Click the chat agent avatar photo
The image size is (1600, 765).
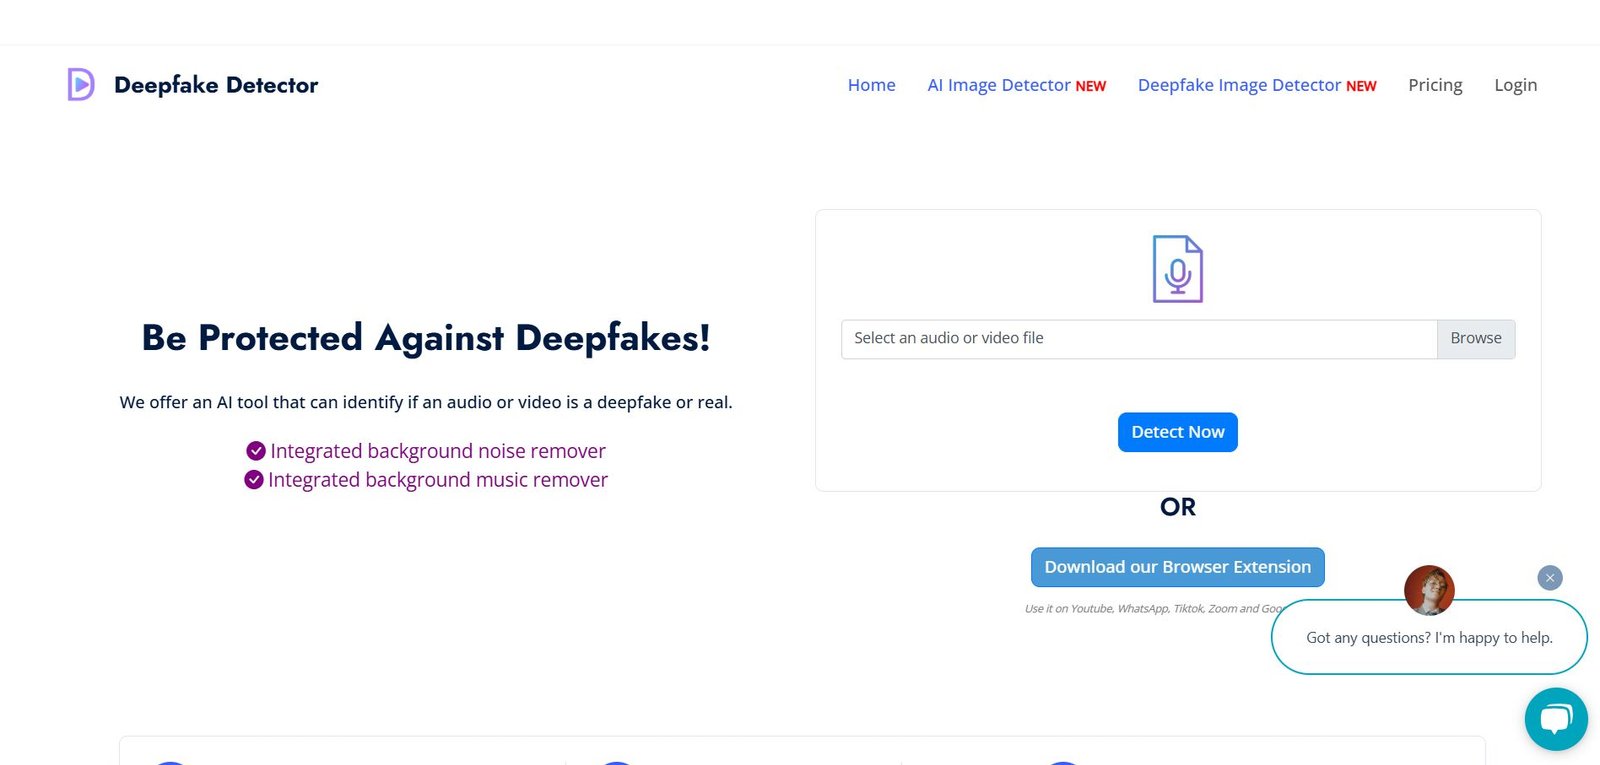pyautogui.click(x=1429, y=590)
